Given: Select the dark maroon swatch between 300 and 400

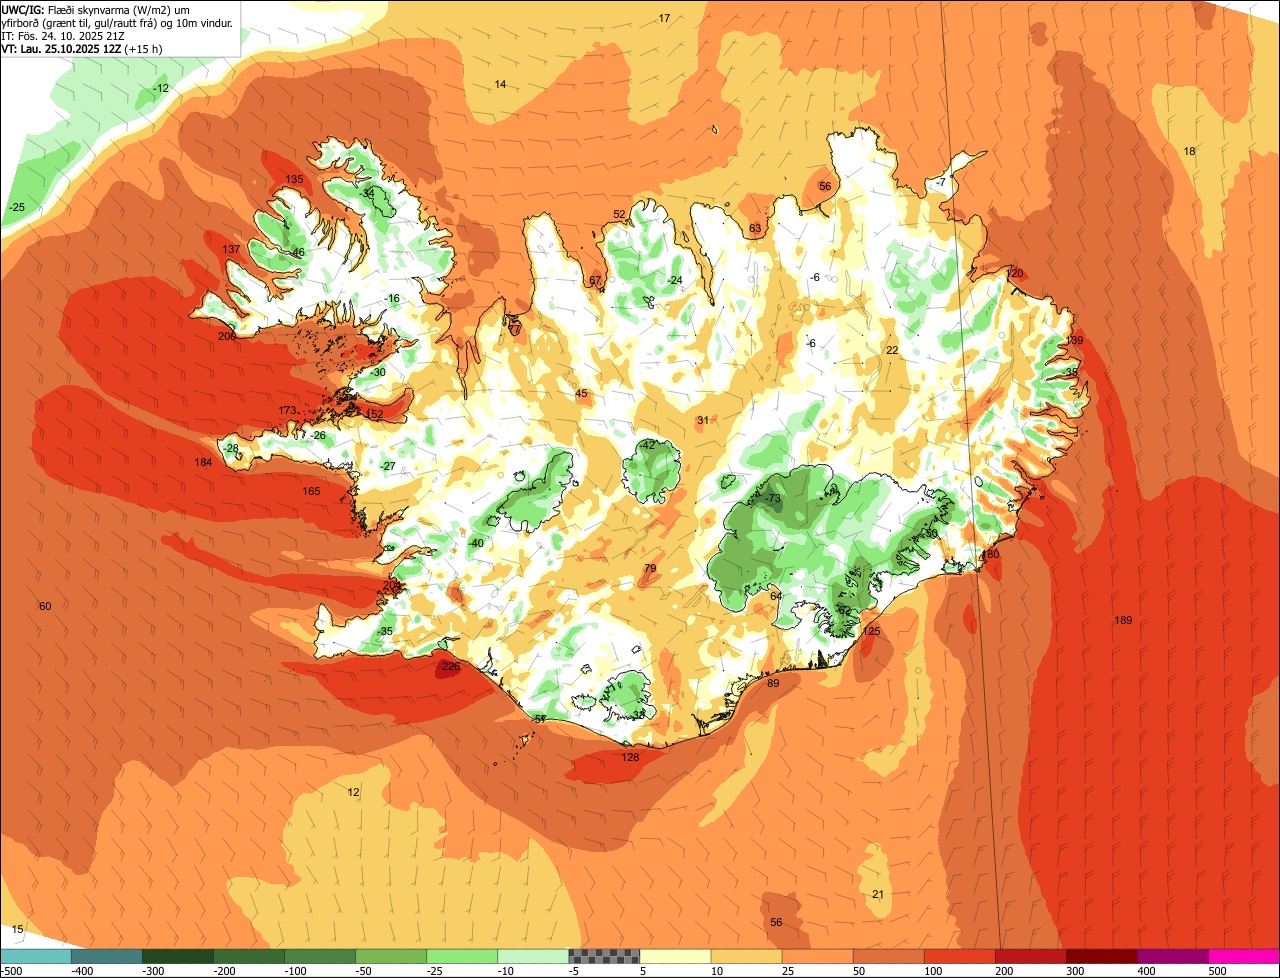Looking at the screenshot, I should (x=1102, y=956).
